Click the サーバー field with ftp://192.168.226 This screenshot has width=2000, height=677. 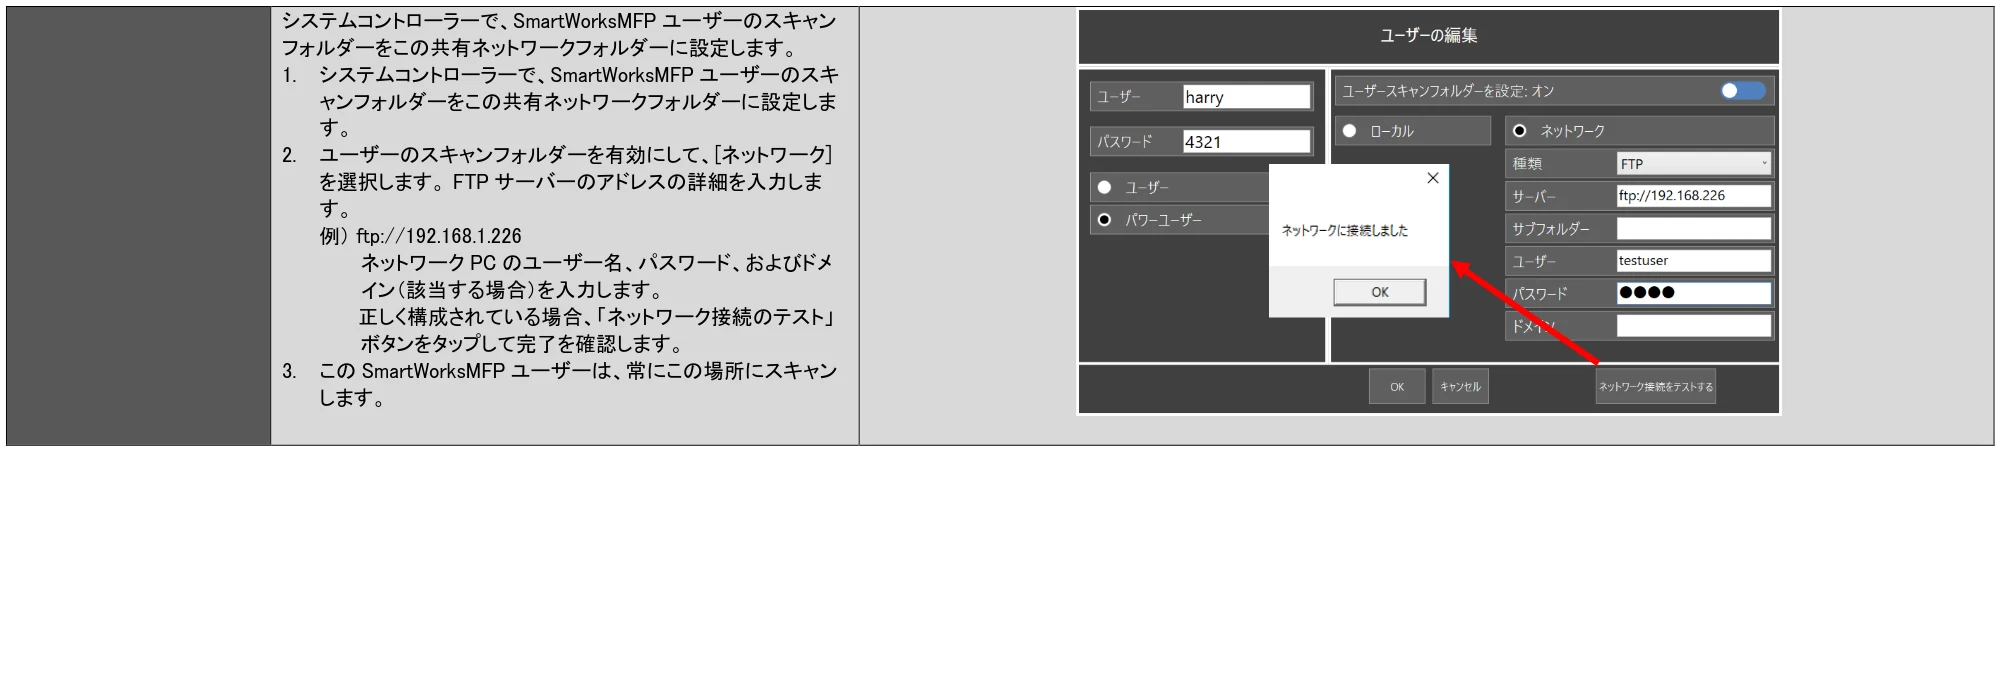point(1693,196)
